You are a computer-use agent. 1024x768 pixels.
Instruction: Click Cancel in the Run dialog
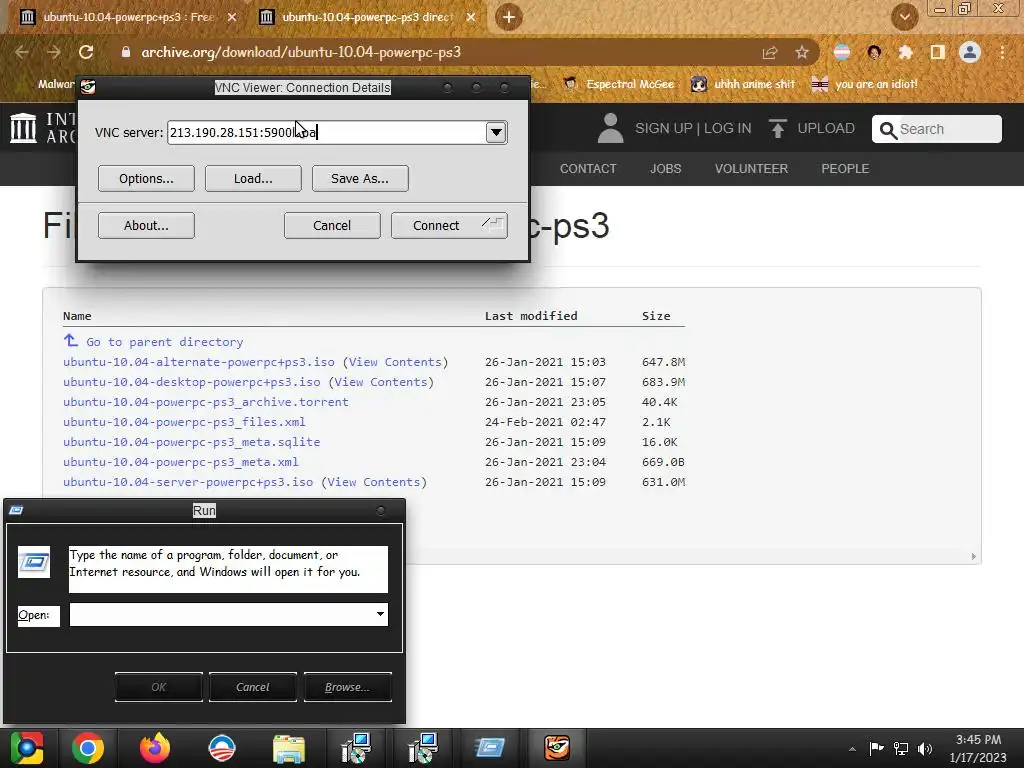coord(253,687)
